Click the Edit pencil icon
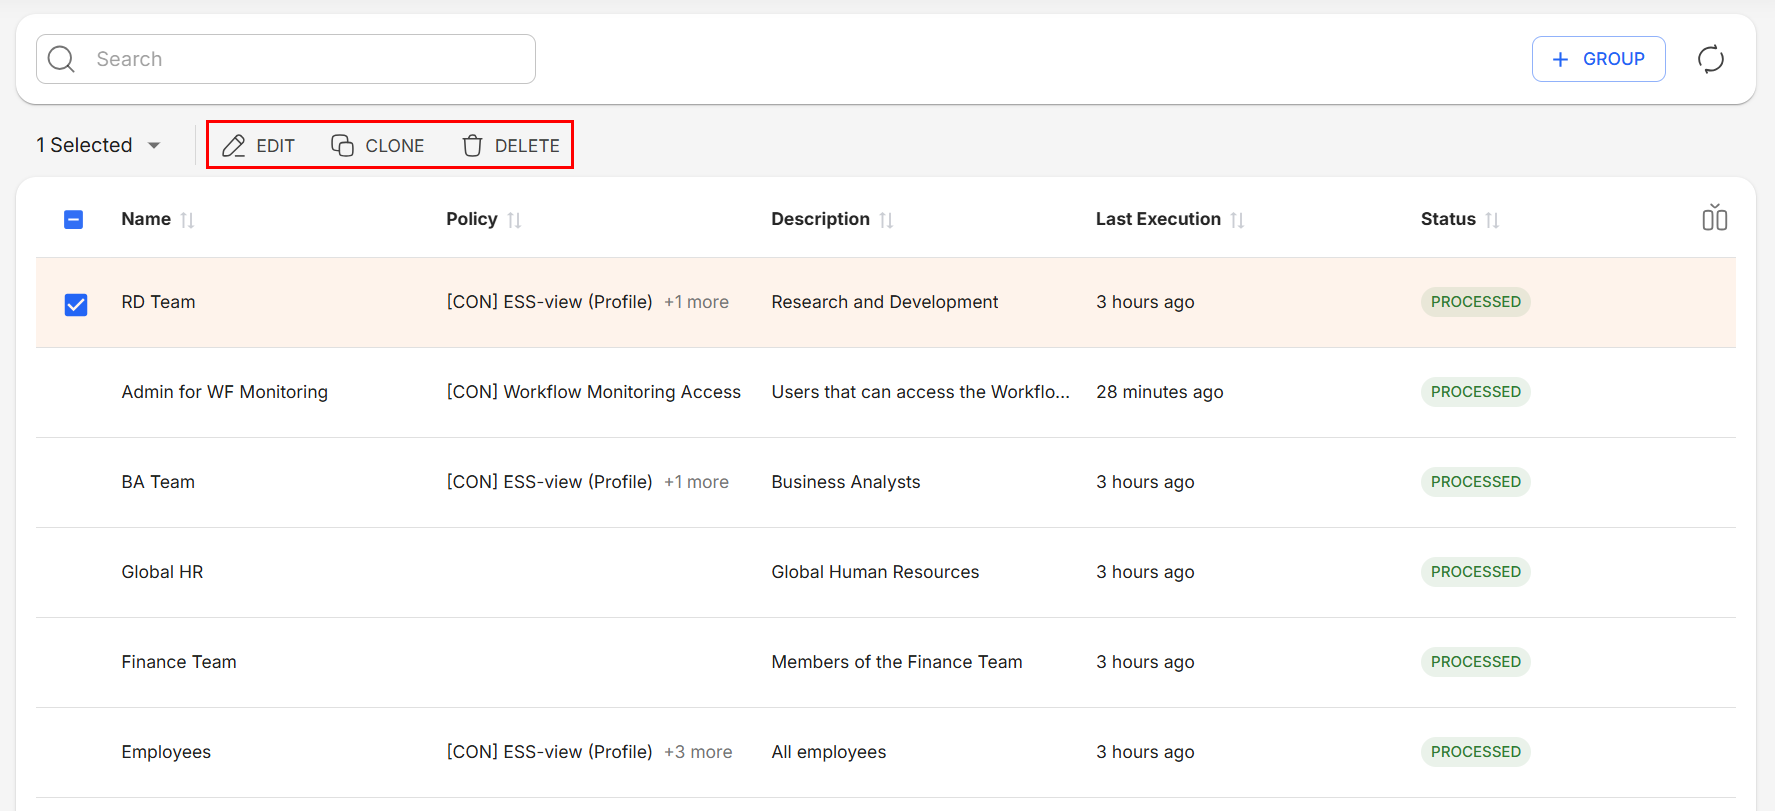The width and height of the screenshot is (1775, 811). tap(234, 146)
